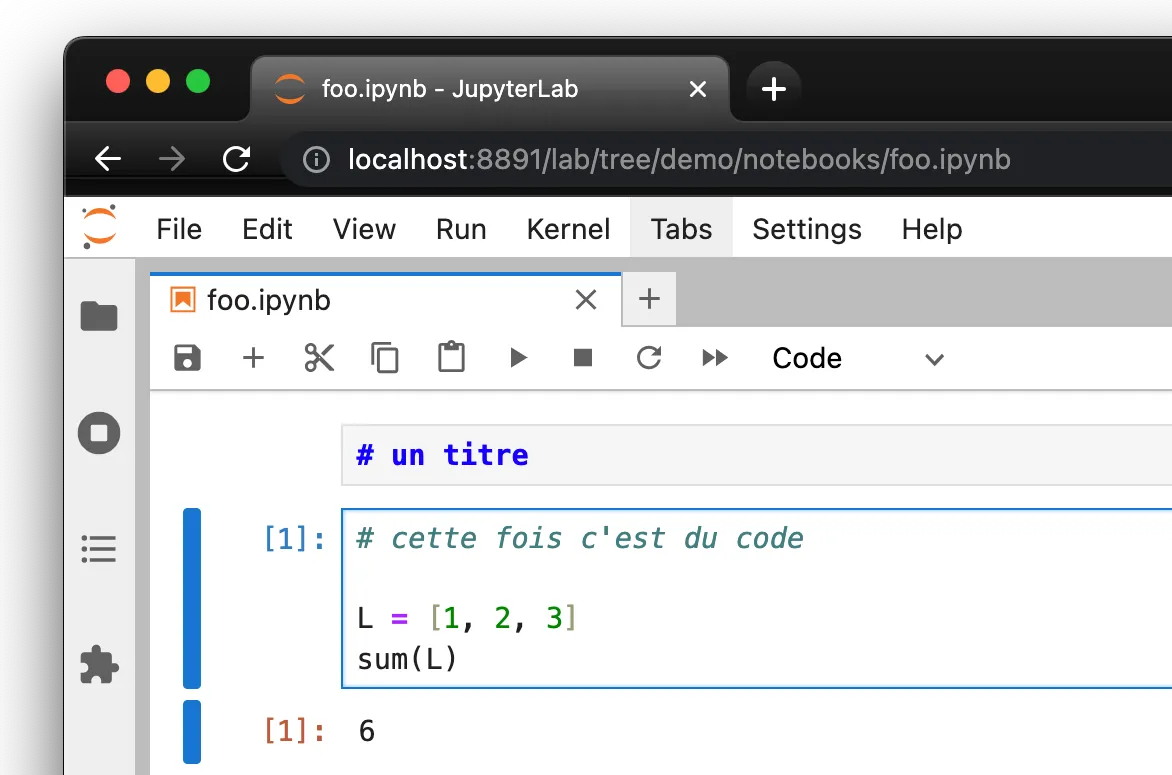Run the selected code cell
The width and height of the screenshot is (1172, 775).
coord(517,358)
